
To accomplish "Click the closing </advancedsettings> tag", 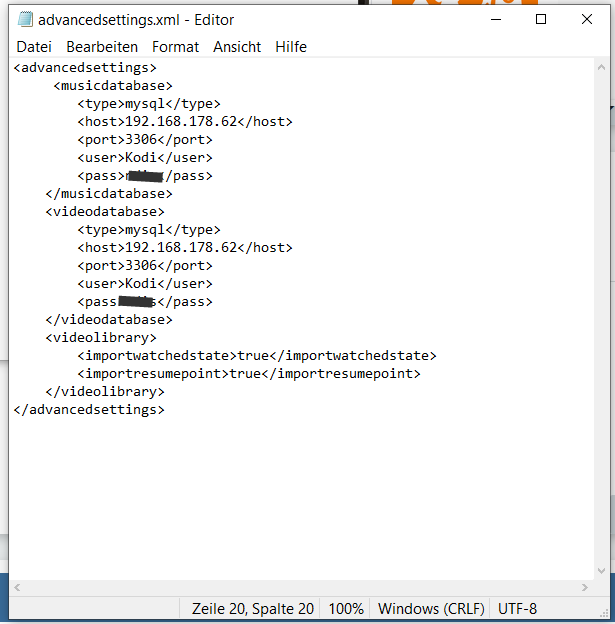I will click(x=89, y=410).
